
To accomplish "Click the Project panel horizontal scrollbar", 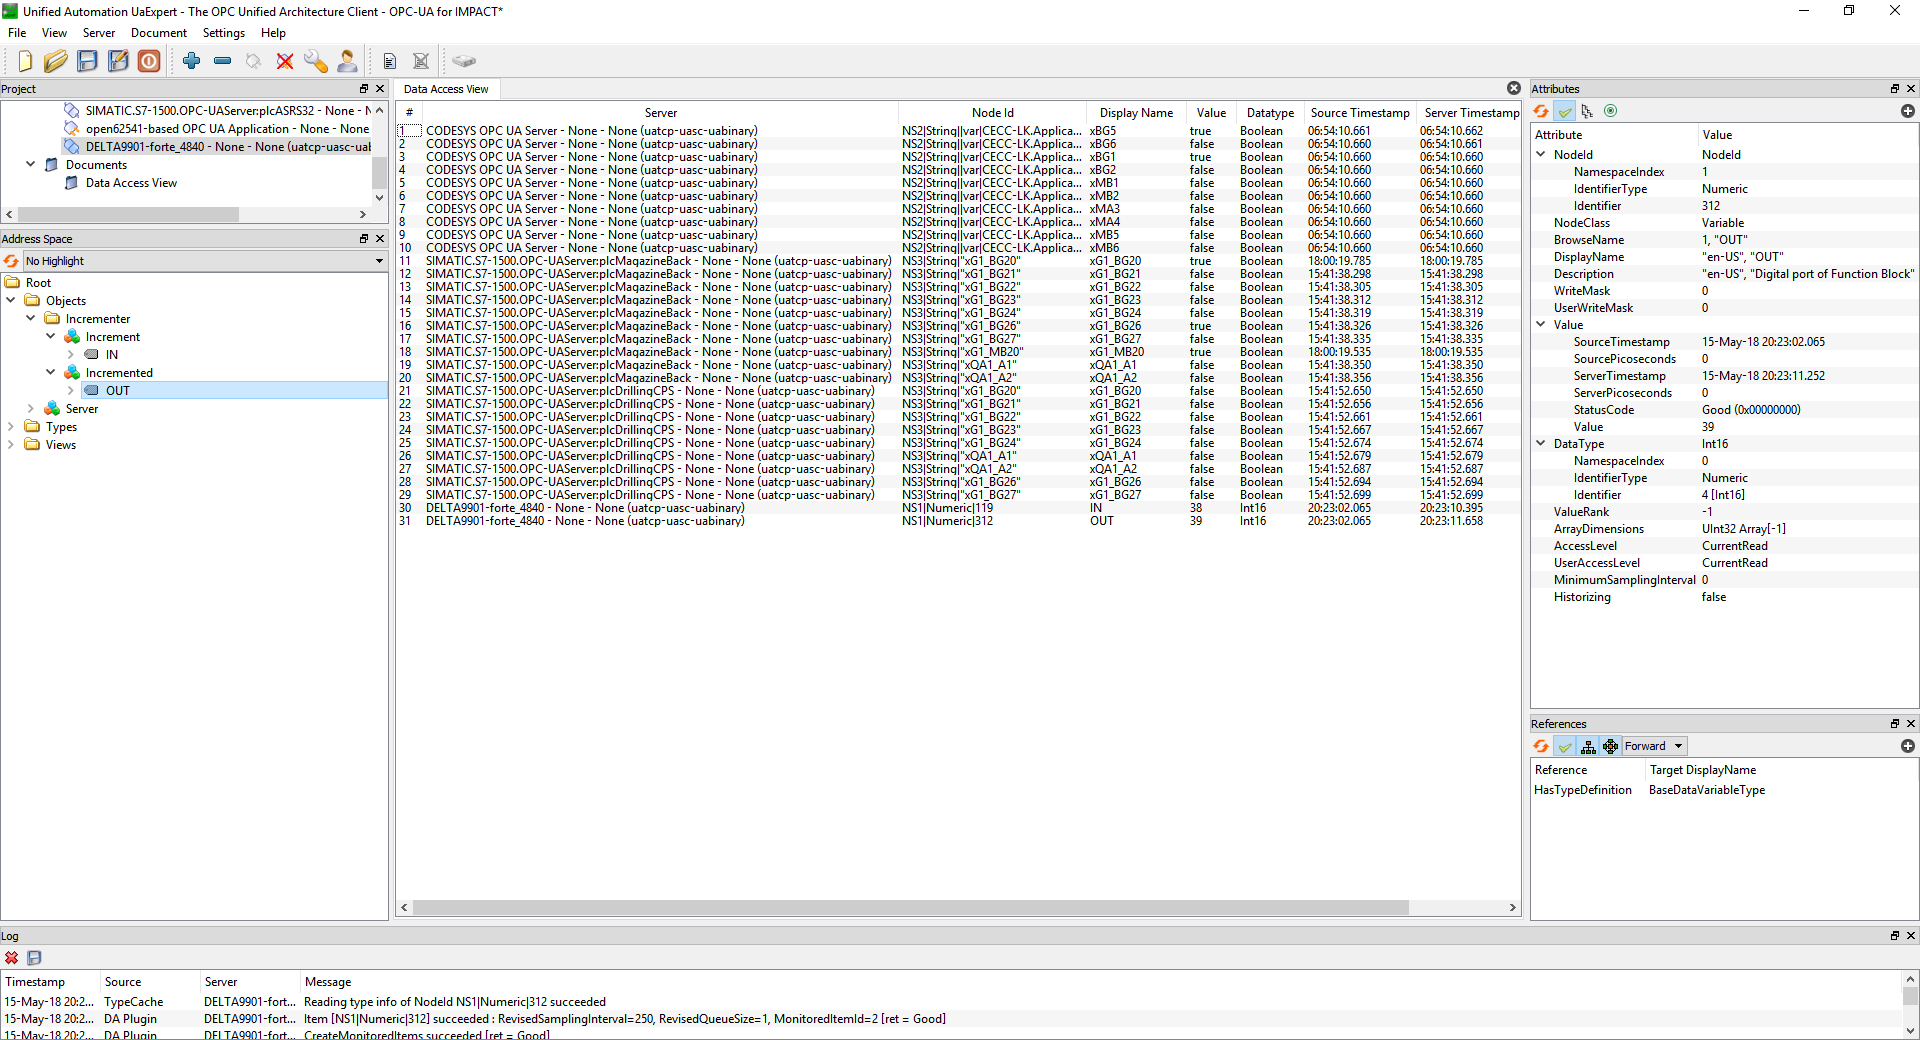I will (x=129, y=214).
